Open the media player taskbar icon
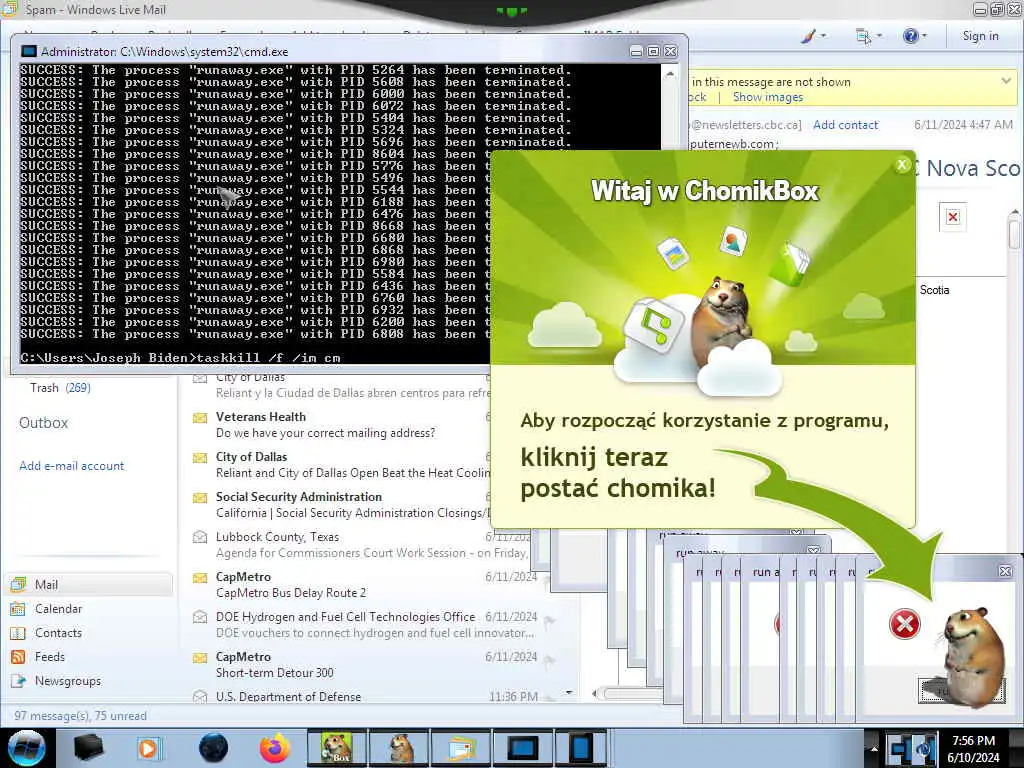 pos(148,748)
